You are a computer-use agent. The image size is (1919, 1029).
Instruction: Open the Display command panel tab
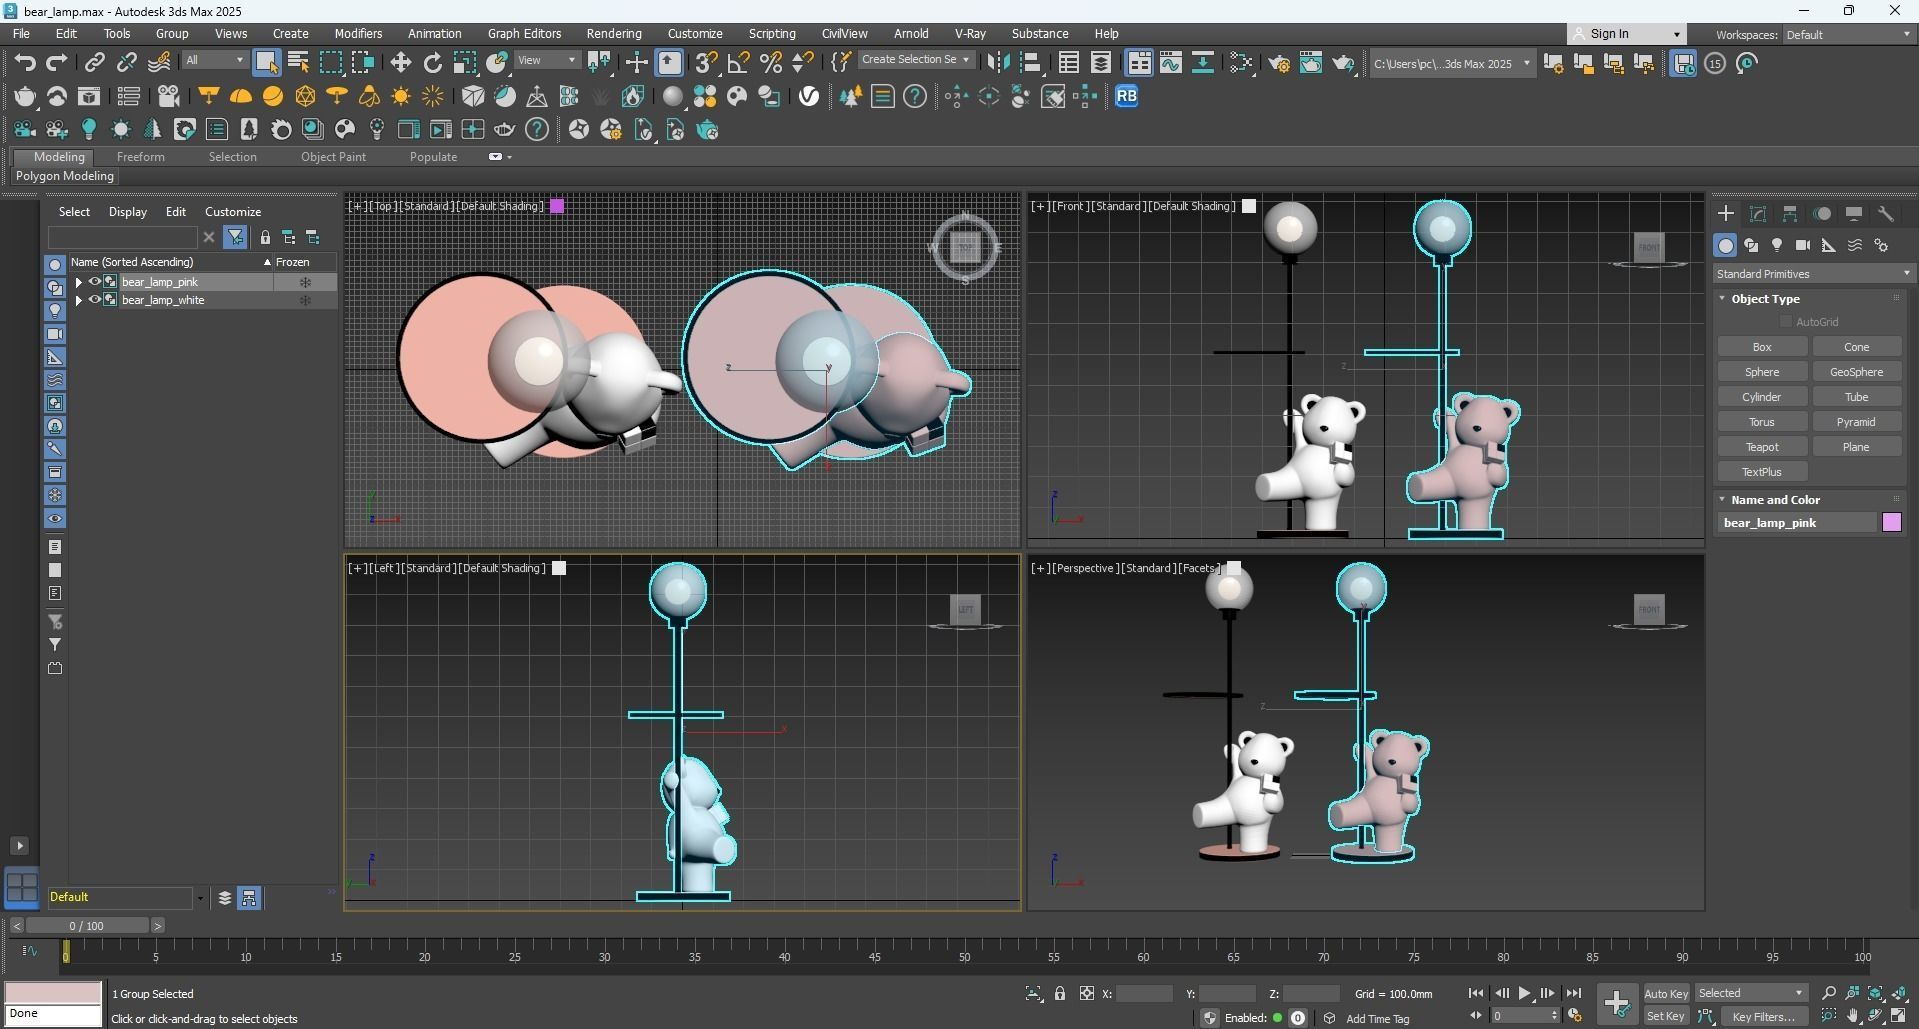[x=1854, y=214]
